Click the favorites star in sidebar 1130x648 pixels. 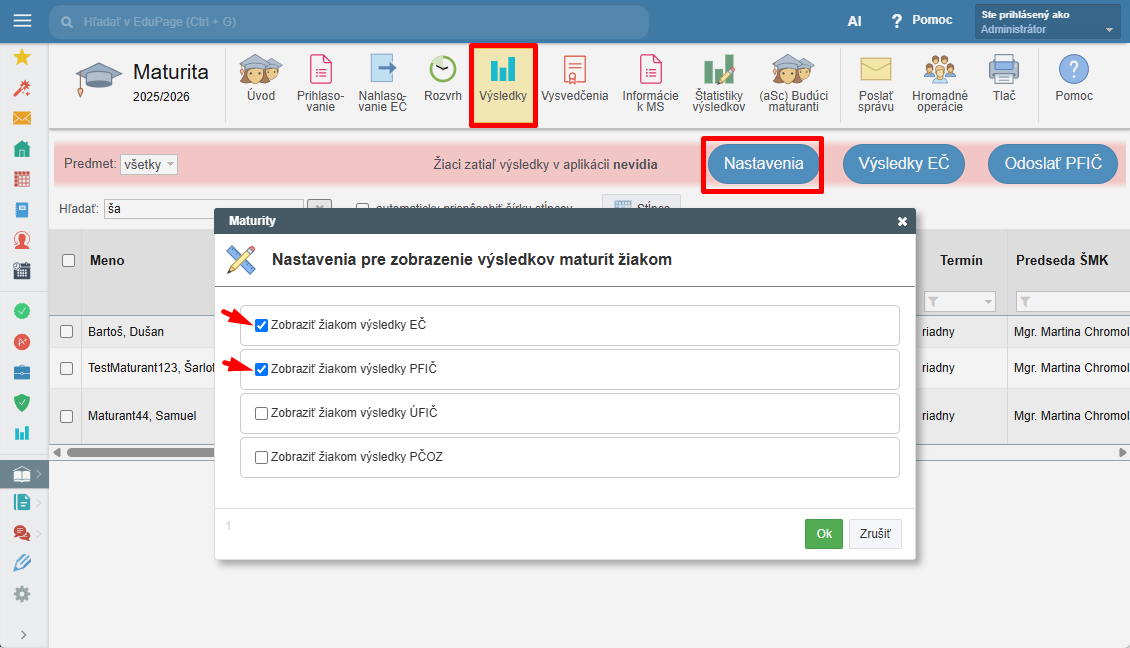pos(22,57)
